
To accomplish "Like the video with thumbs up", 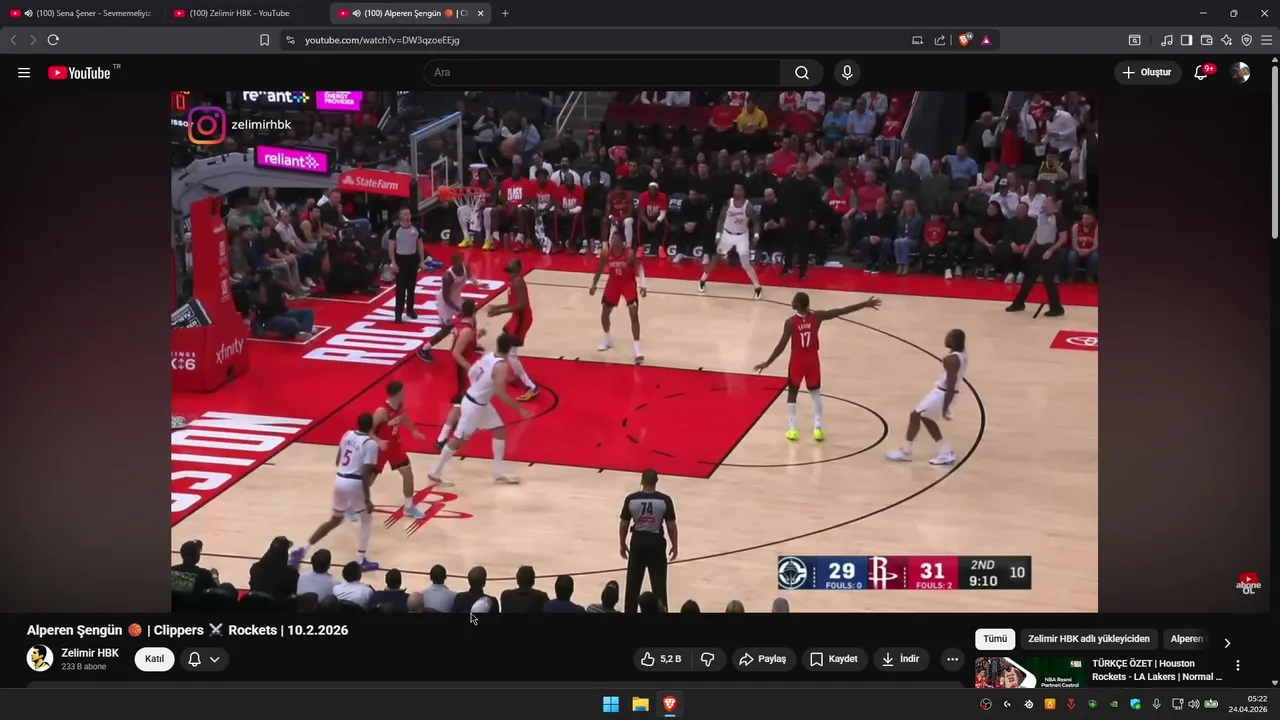I will [661, 659].
